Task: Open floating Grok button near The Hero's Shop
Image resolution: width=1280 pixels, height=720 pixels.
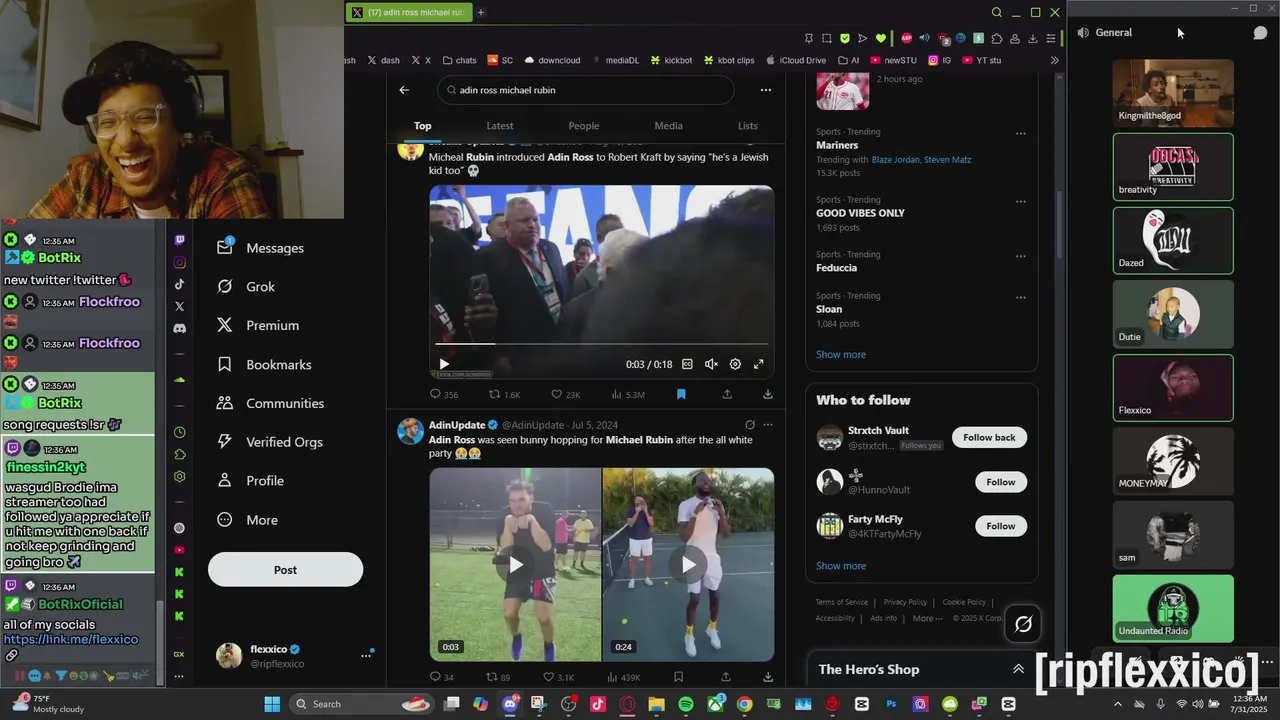Action: [x=1023, y=625]
